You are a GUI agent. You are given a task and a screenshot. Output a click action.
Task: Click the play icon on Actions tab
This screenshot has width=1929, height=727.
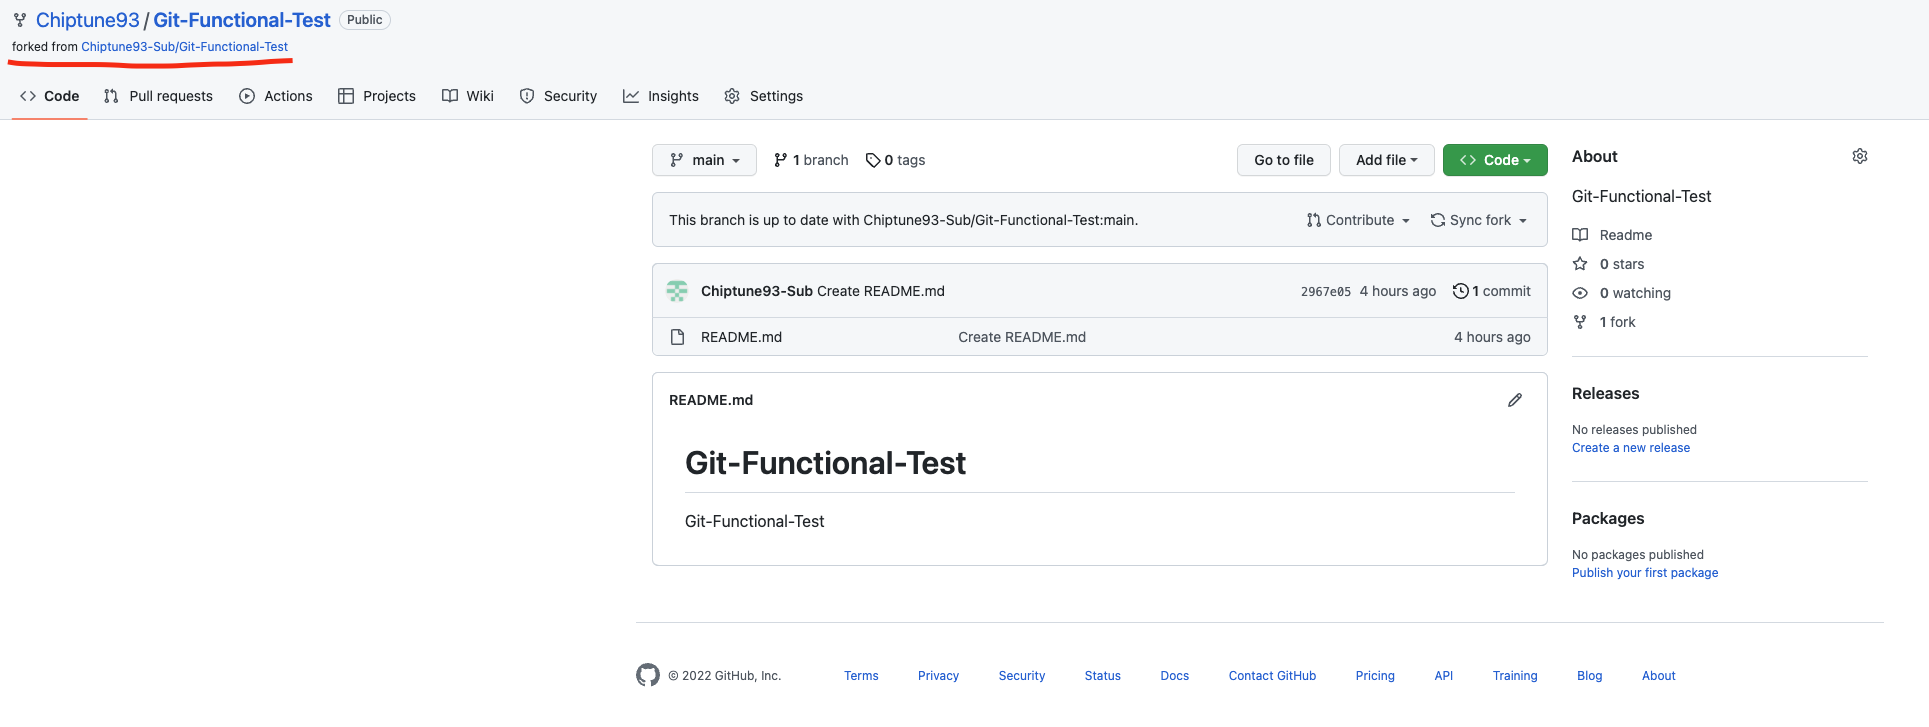[247, 96]
